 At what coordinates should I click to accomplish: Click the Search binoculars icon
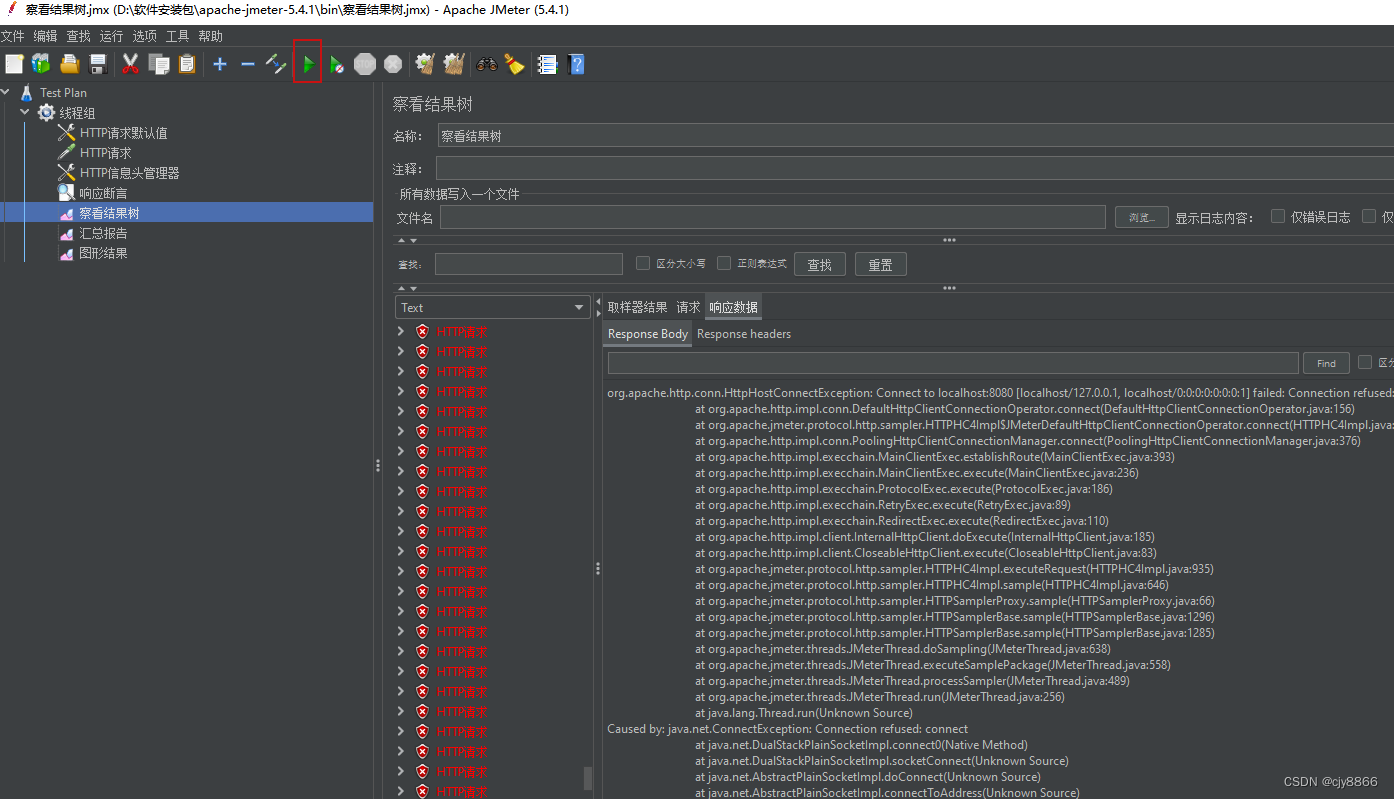(x=487, y=64)
